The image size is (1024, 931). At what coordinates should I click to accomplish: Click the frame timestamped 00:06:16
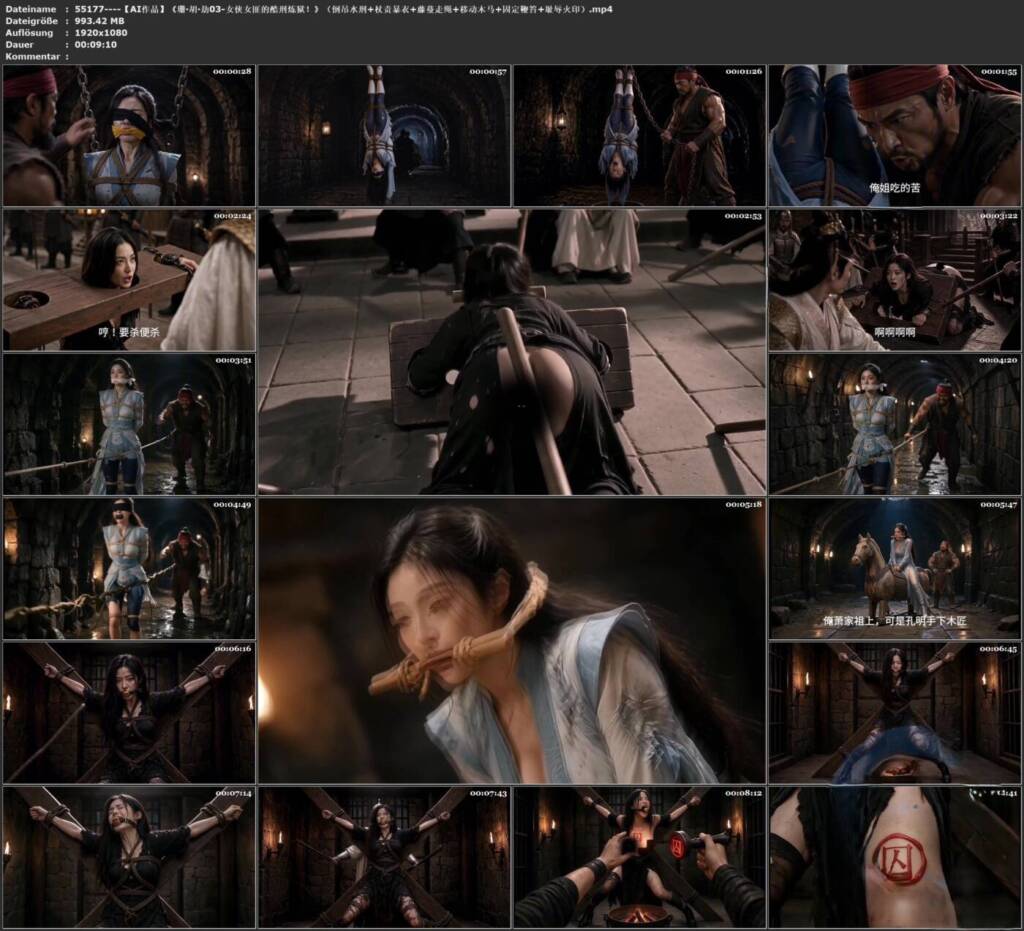point(129,712)
